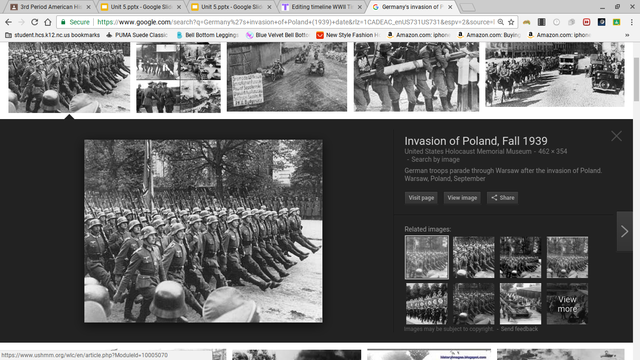
Task: Click the page vertical scrollbar
Action: [x=636, y=80]
